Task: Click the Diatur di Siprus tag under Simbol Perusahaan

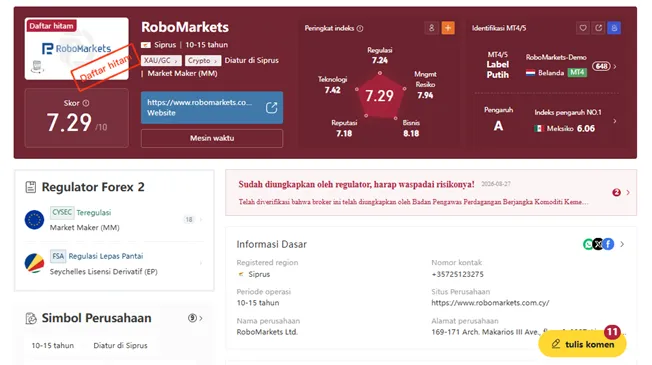Action: pyautogui.click(x=120, y=345)
